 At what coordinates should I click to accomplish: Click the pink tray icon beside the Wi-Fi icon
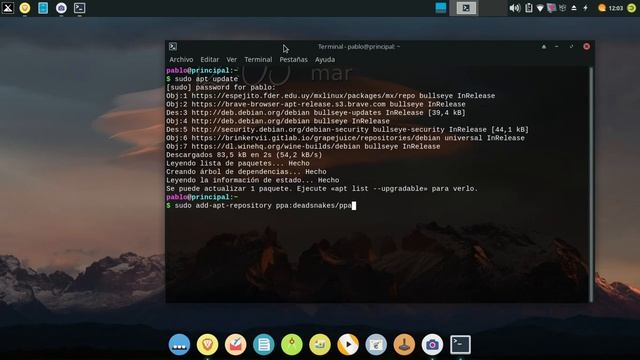[551, 8]
